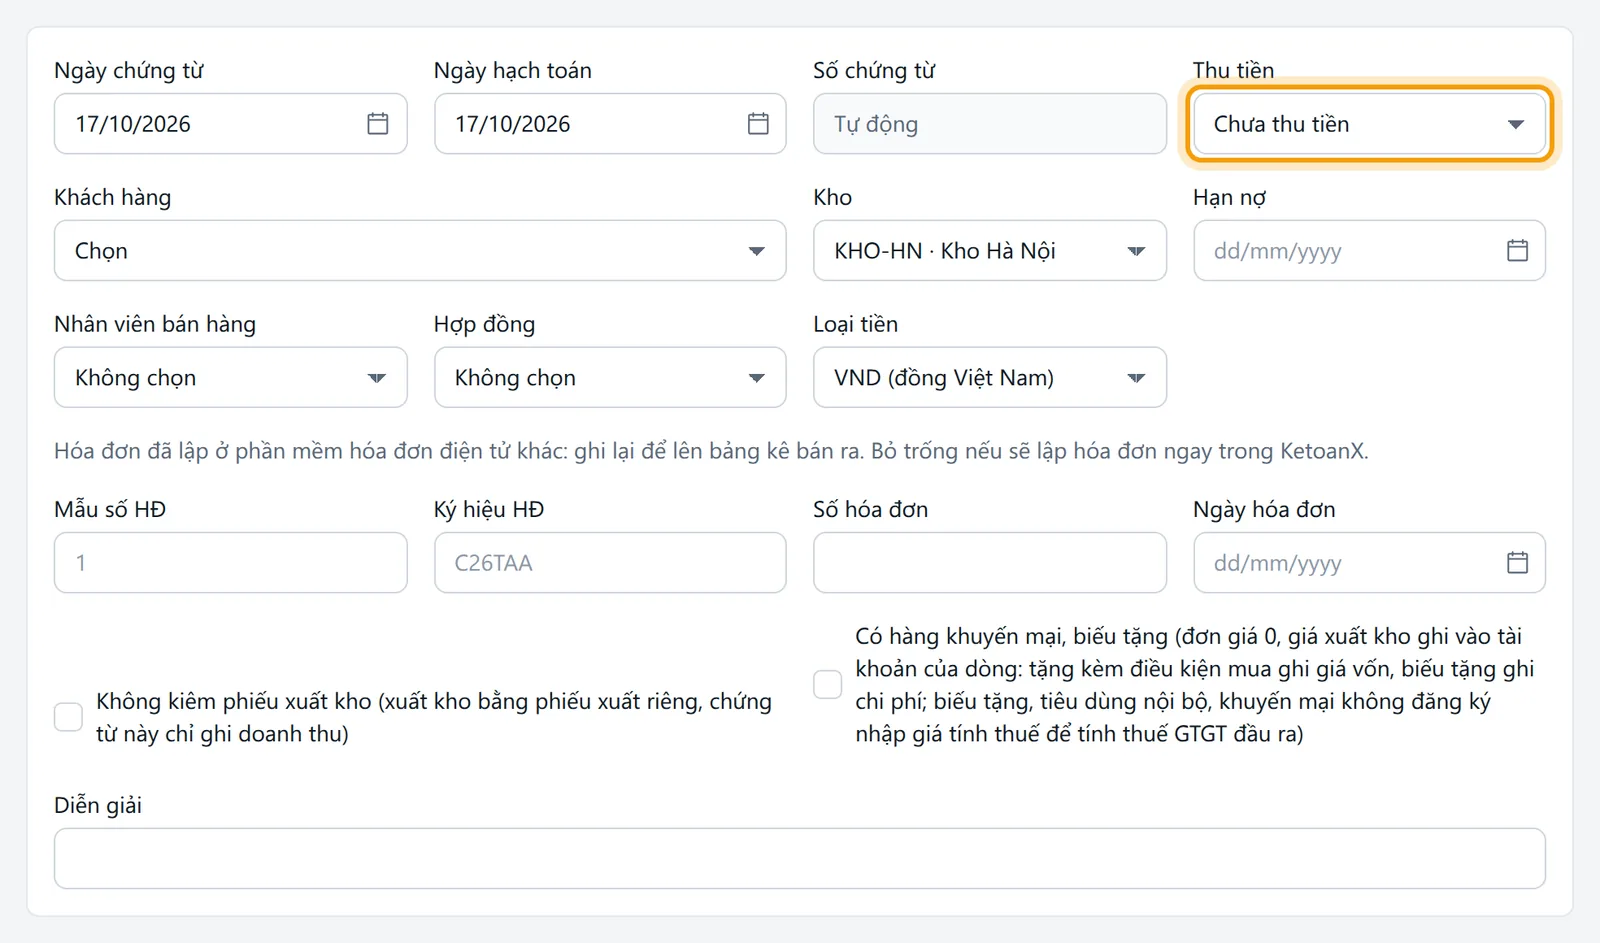Click the Diễn giải description field
Viewport: 1600px width, 943px height.
tap(800, 858)
